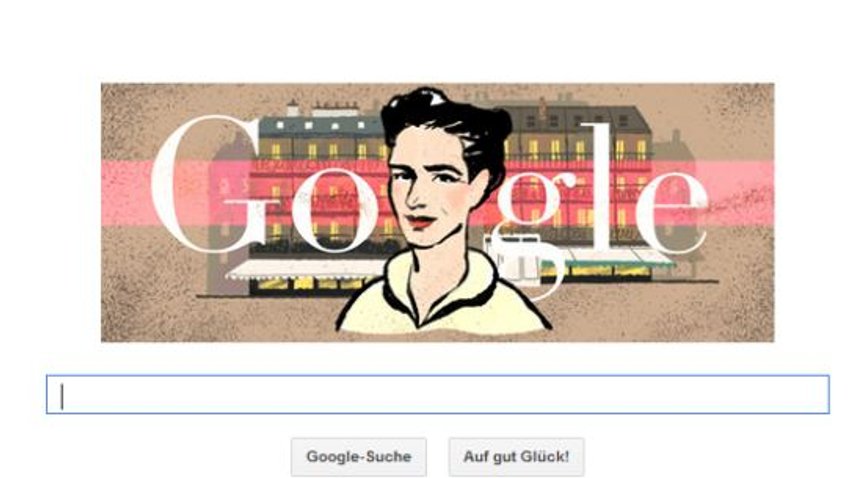Click the woman's red lips in the doodle
The width and height of the screenshot is (850, 478).
[x=422, y=221]
